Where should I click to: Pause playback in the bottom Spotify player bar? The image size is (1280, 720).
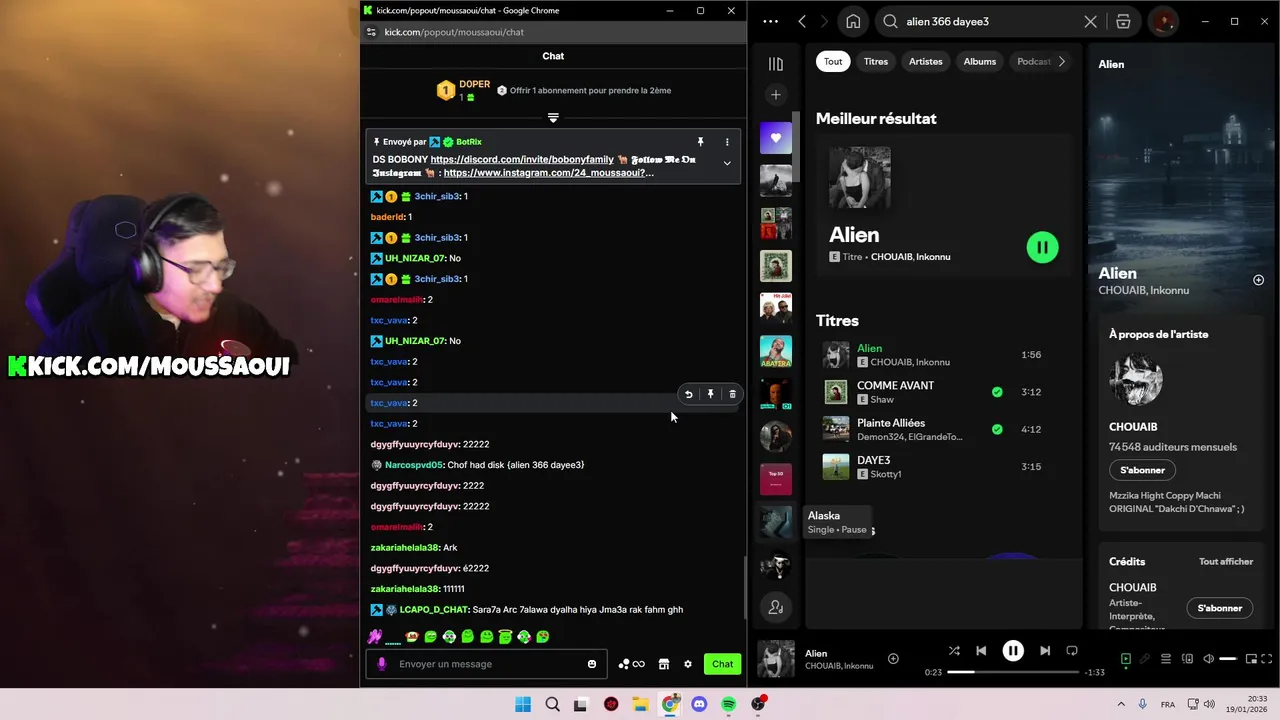pyautogui.click(x=1013, y=650)
